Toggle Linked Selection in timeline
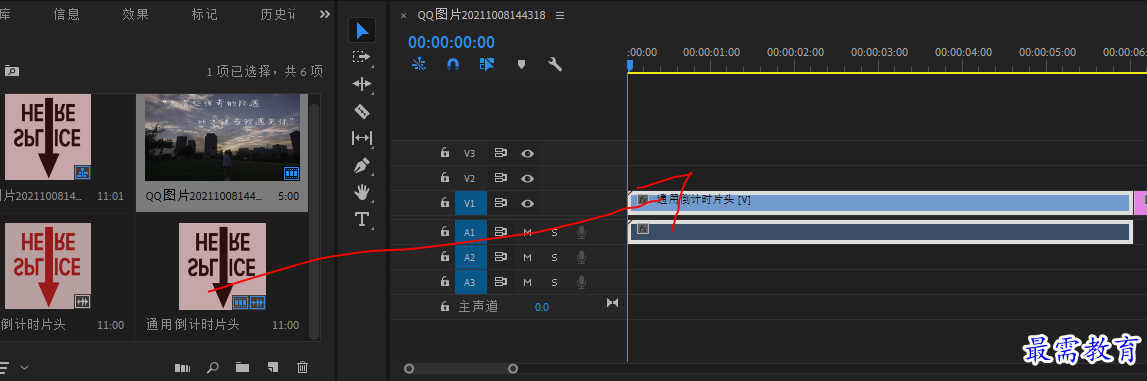 (486, 64)
